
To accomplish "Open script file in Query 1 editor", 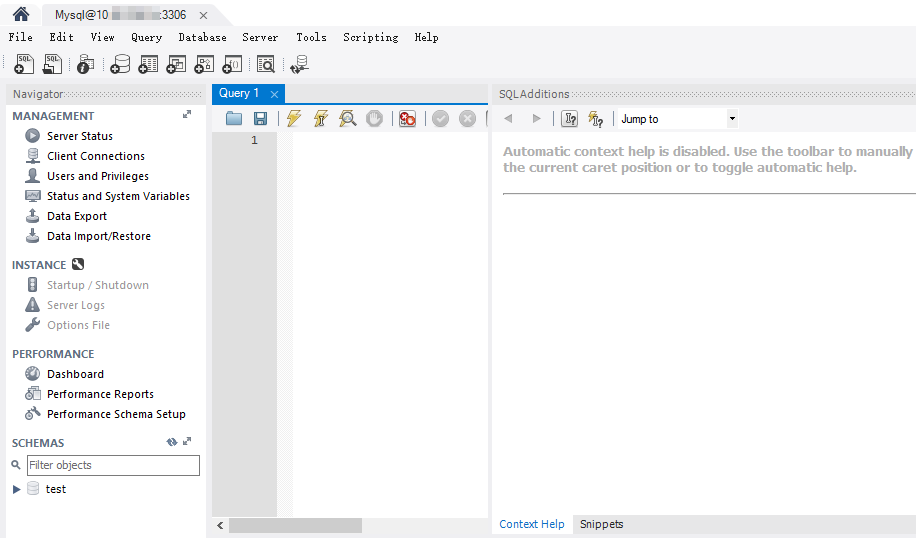I will coord(234,119).
